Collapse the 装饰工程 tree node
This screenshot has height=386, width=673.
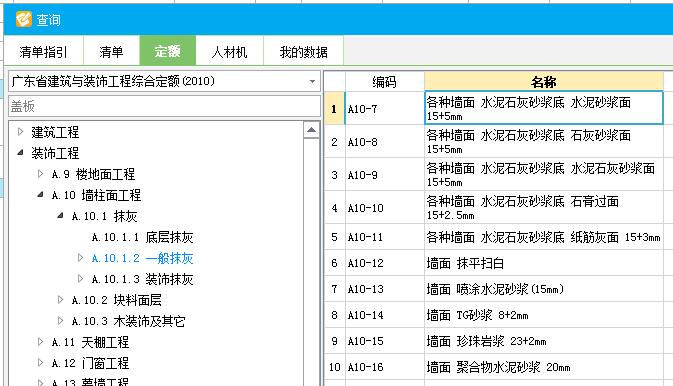(20, 152)
